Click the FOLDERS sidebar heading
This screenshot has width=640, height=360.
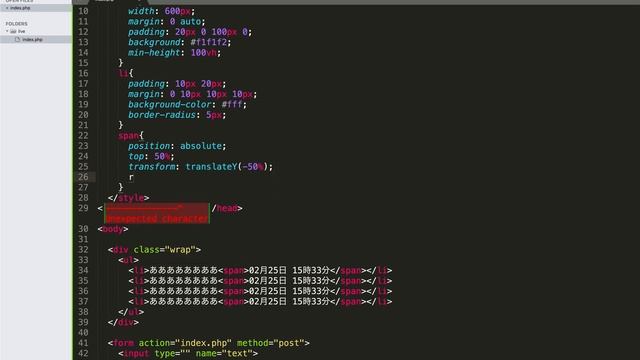(x=16, y=24)
